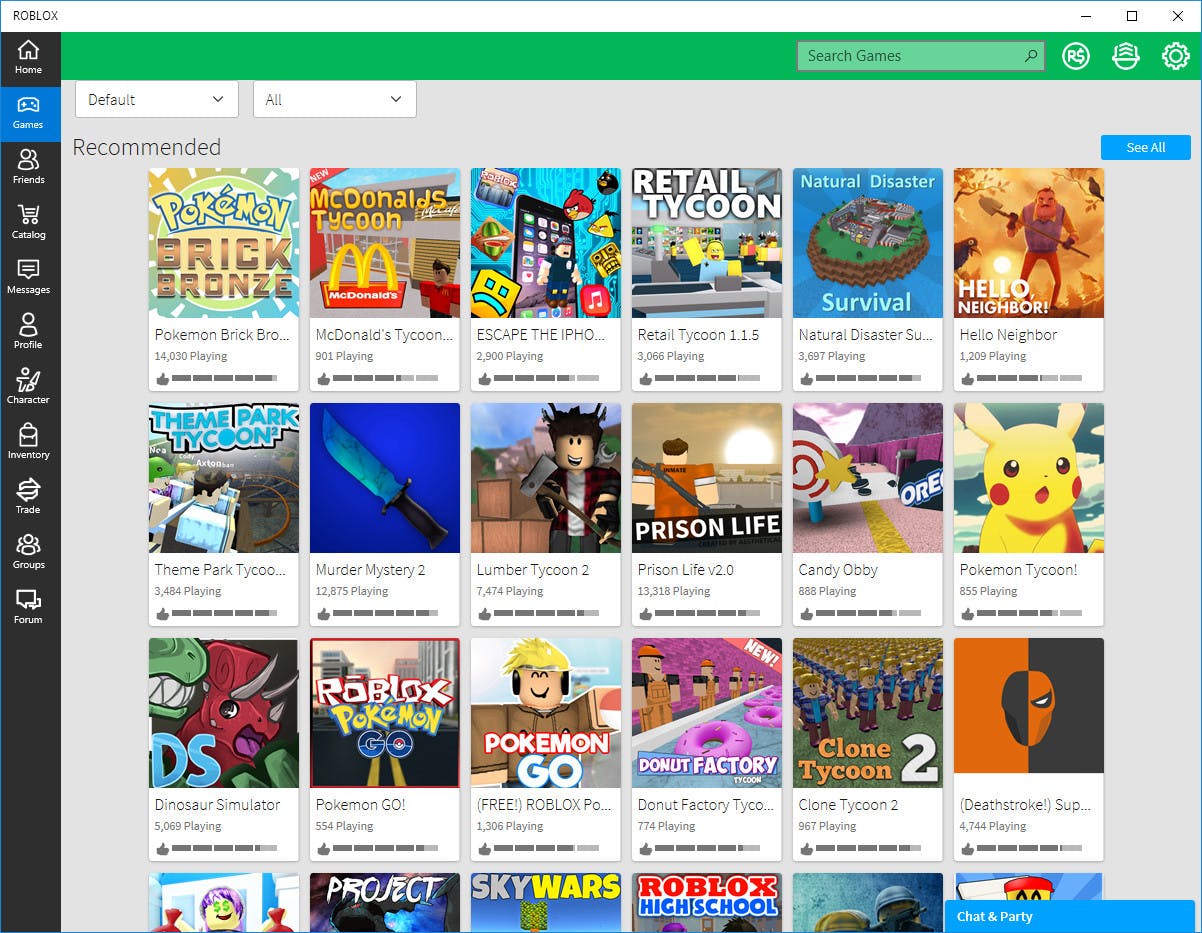Open Lumber Tycoon 2 thumbnail
The image size is (1202, 933).
point(546,478)
